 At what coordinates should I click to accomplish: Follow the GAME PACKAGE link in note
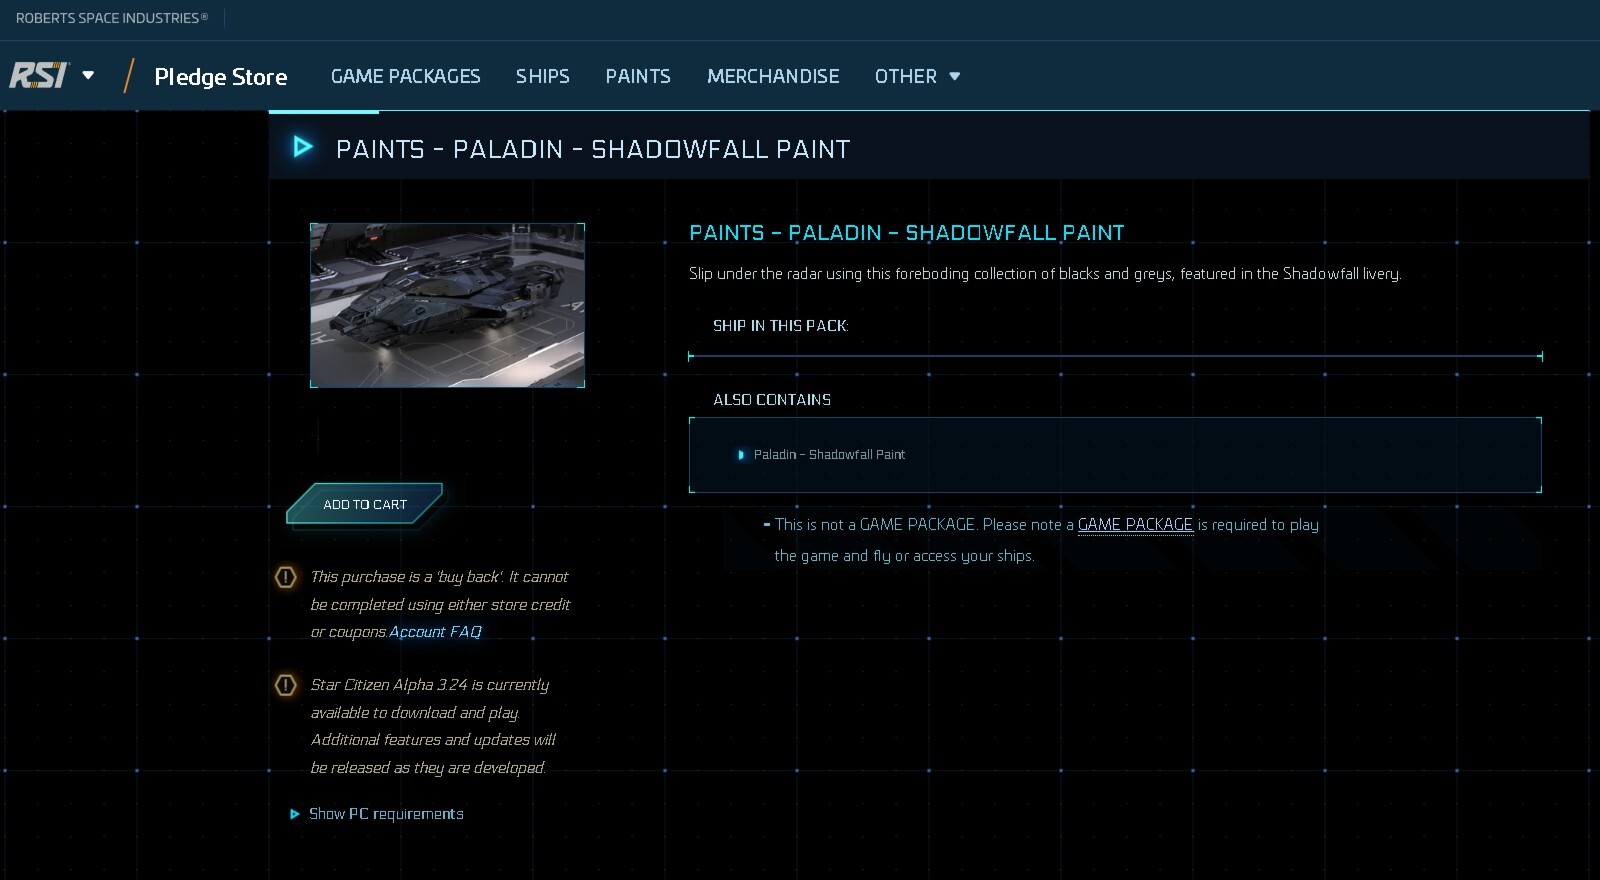[x=1135, y=524]
